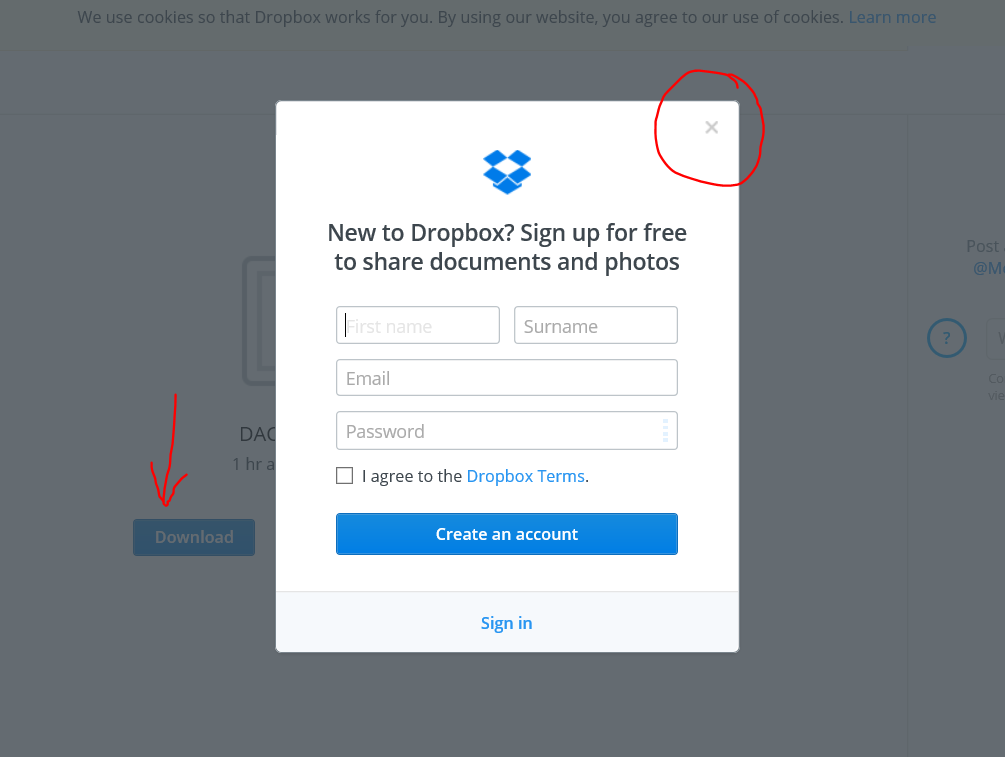Open the cookies Learn more link
The height and width of the screenshot is (757, 1005).
(x=892, y=17)
